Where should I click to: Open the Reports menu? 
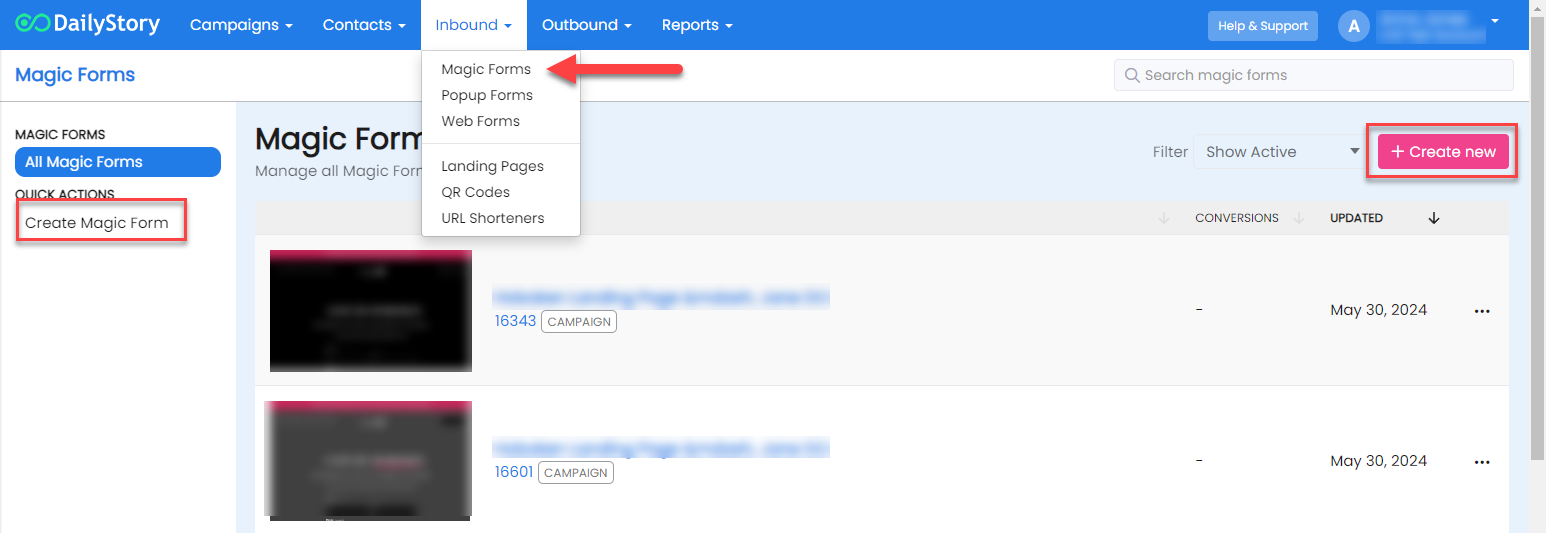[697, 25]
